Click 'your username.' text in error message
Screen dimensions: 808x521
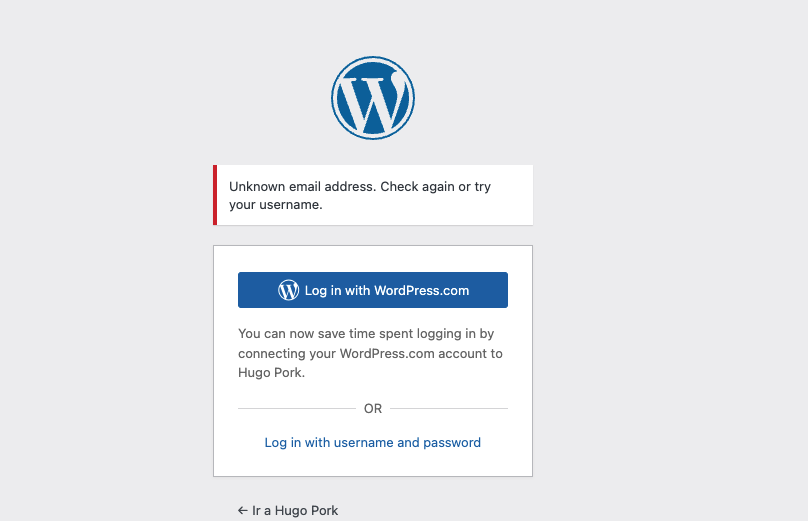(x=276, y=205)
